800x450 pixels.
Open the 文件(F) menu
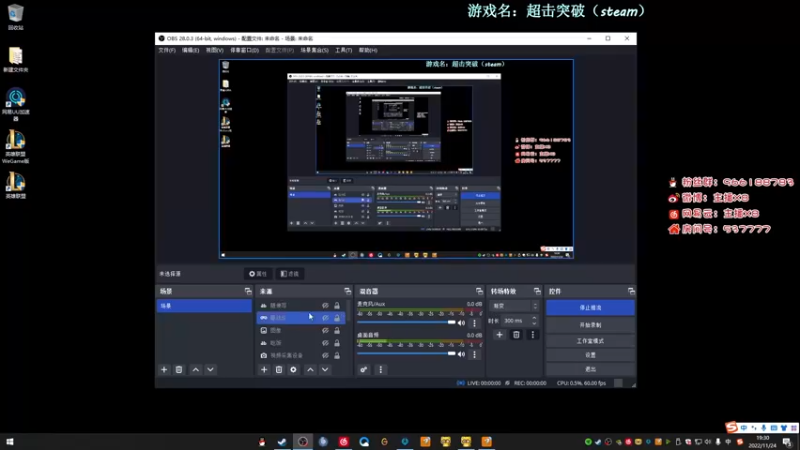point(167,50)
